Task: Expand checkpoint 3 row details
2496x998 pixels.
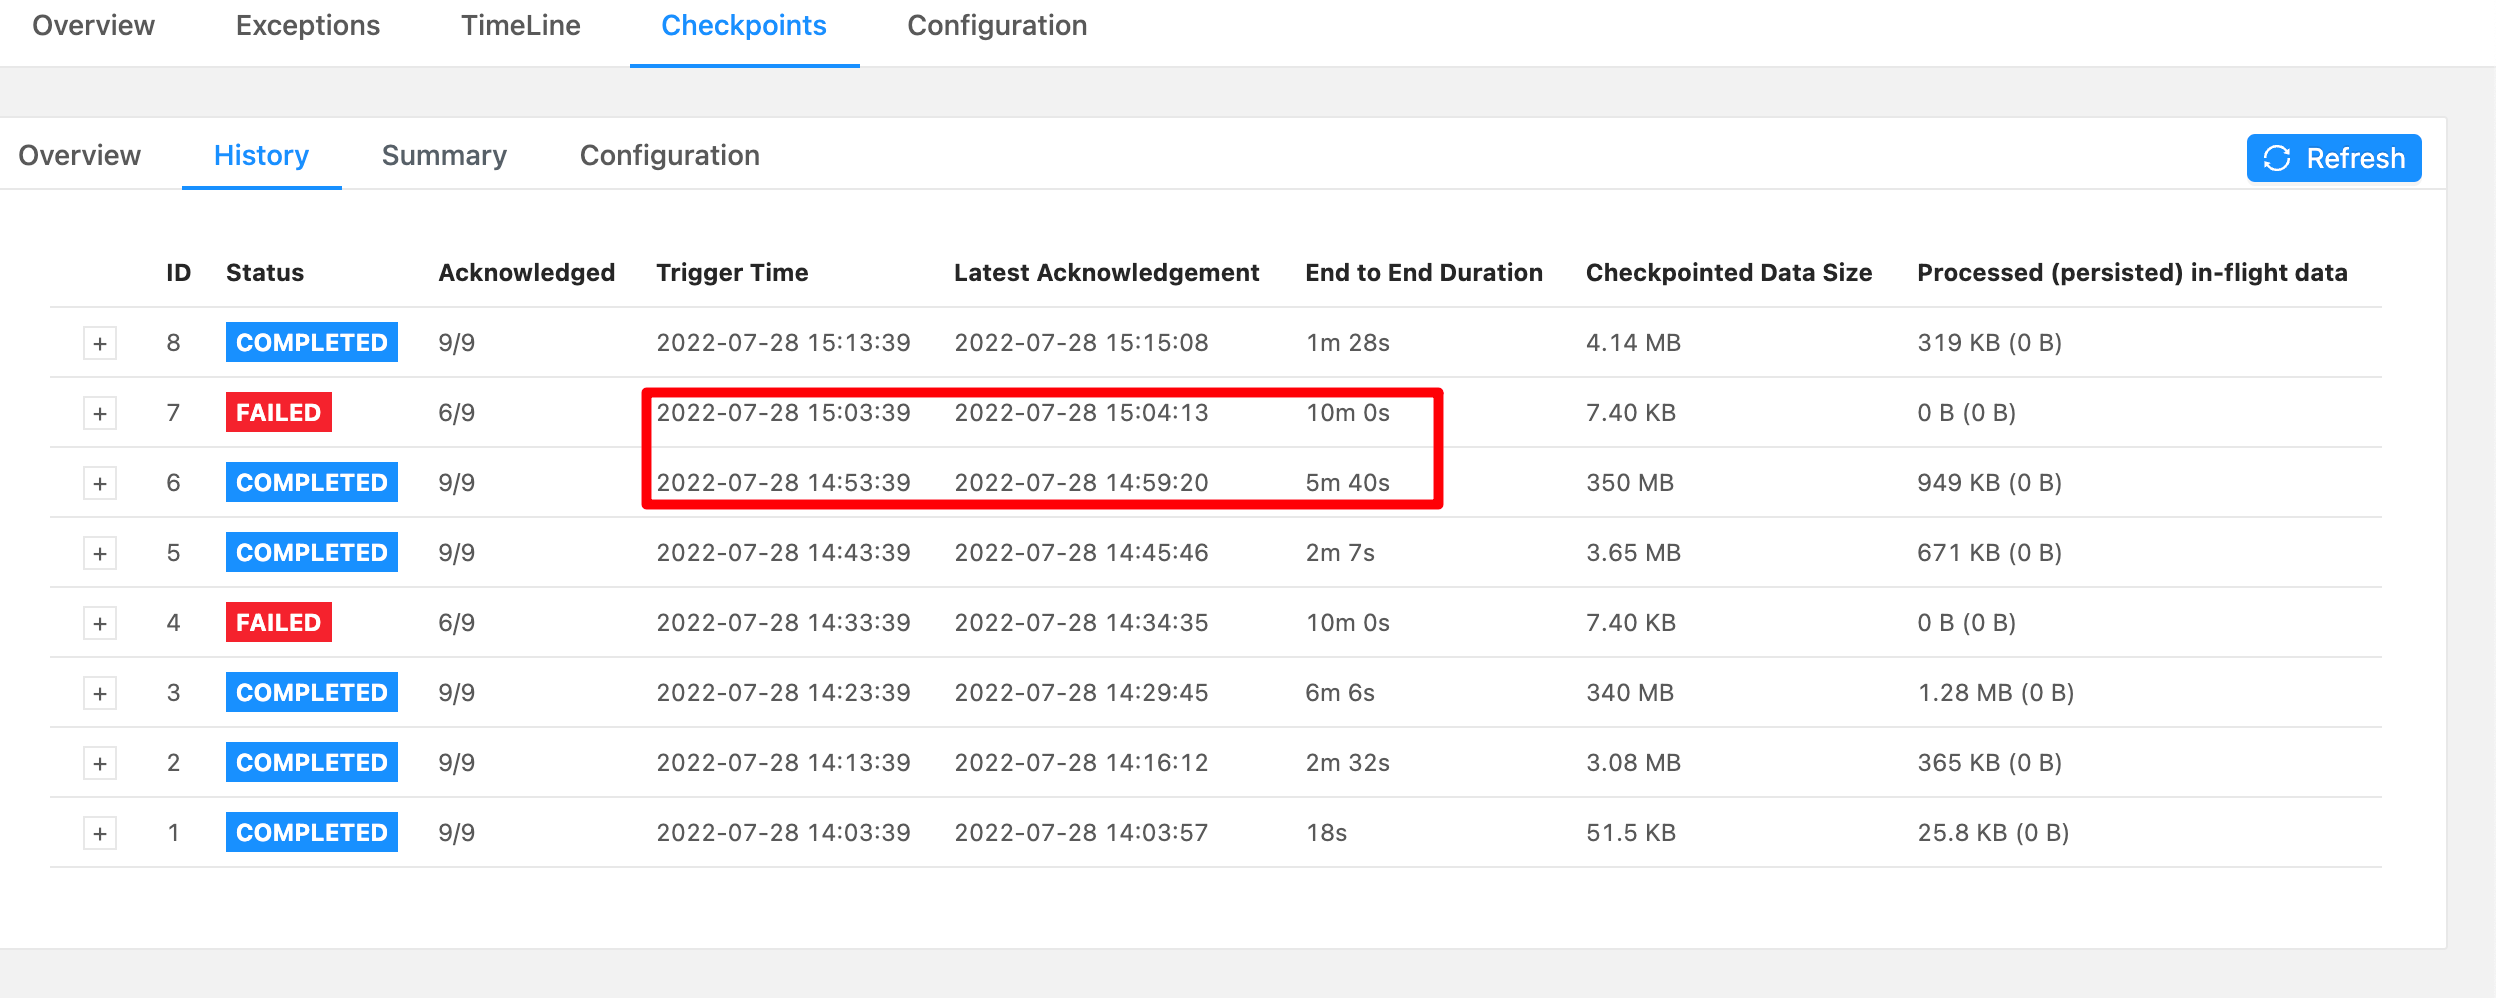Action: coord(100,693)
